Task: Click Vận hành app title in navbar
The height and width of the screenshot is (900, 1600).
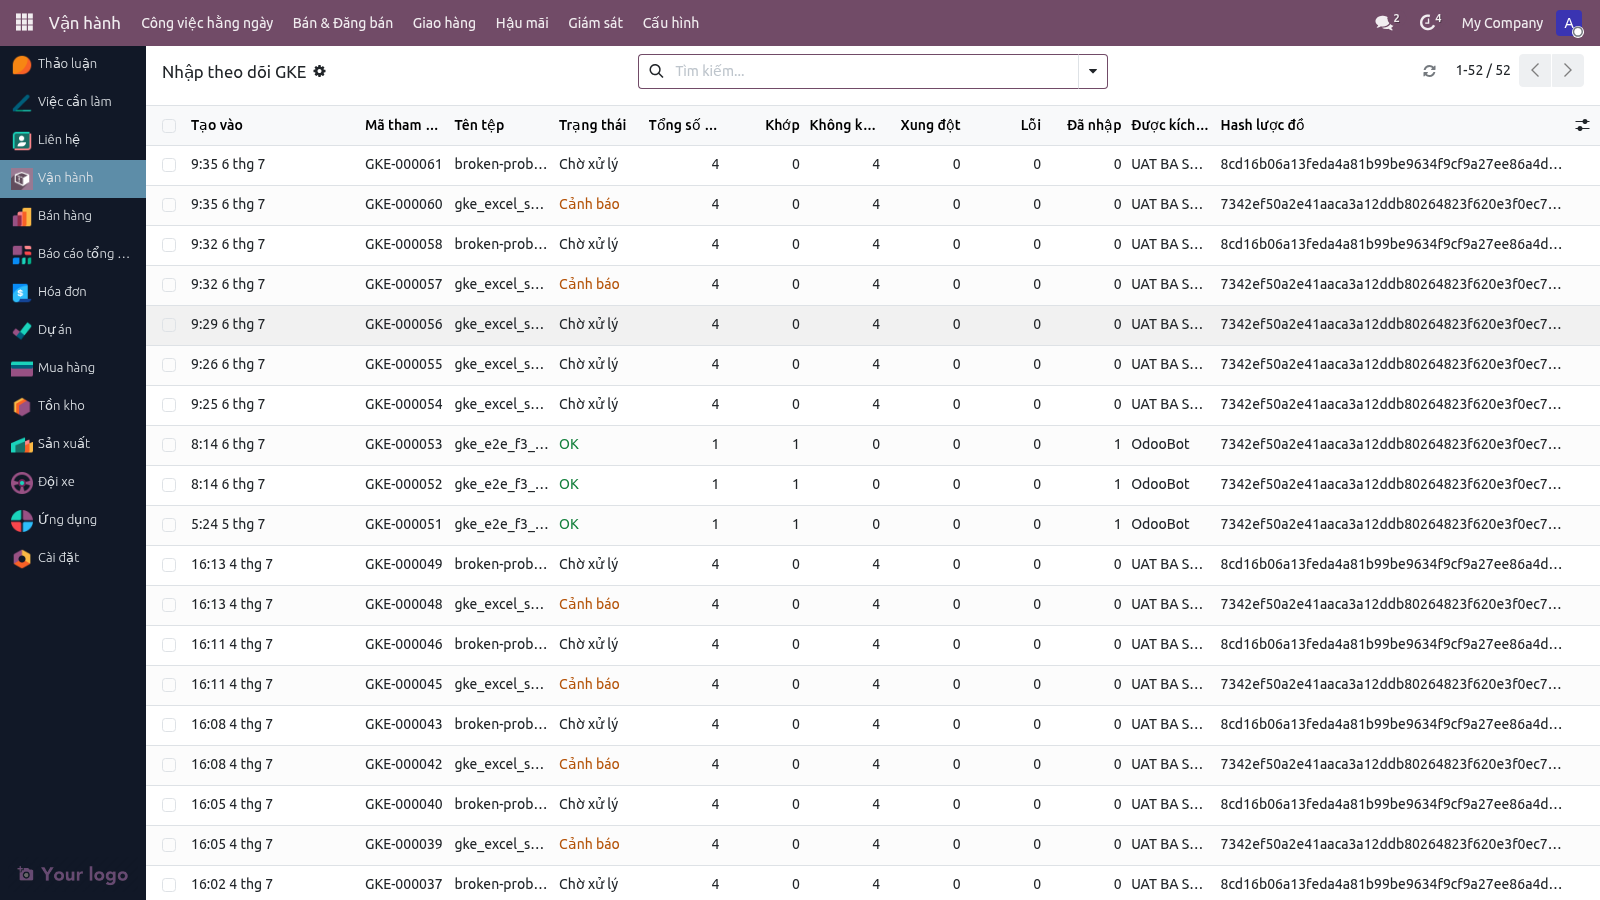Action: point(85,22)
